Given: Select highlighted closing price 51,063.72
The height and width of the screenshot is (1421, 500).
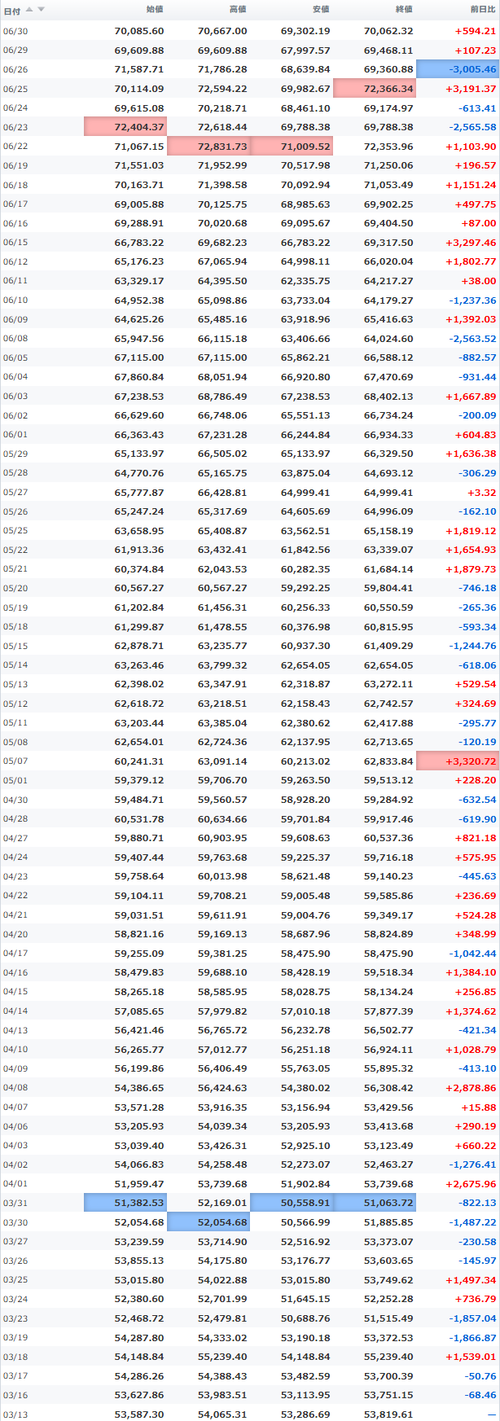Looking at the screenshot, I should click(x=374, y=1204).
